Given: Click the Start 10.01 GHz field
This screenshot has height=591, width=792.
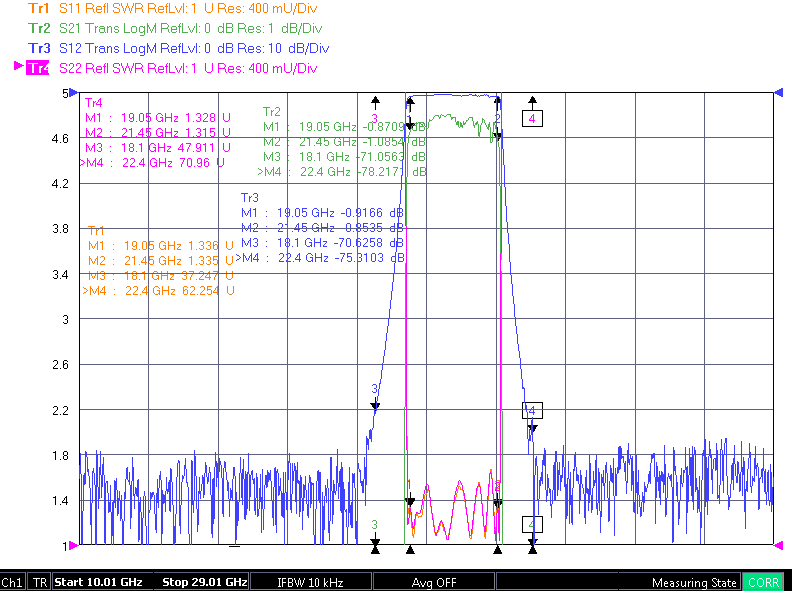Looking at the screenshot, I should pos(98,582).
